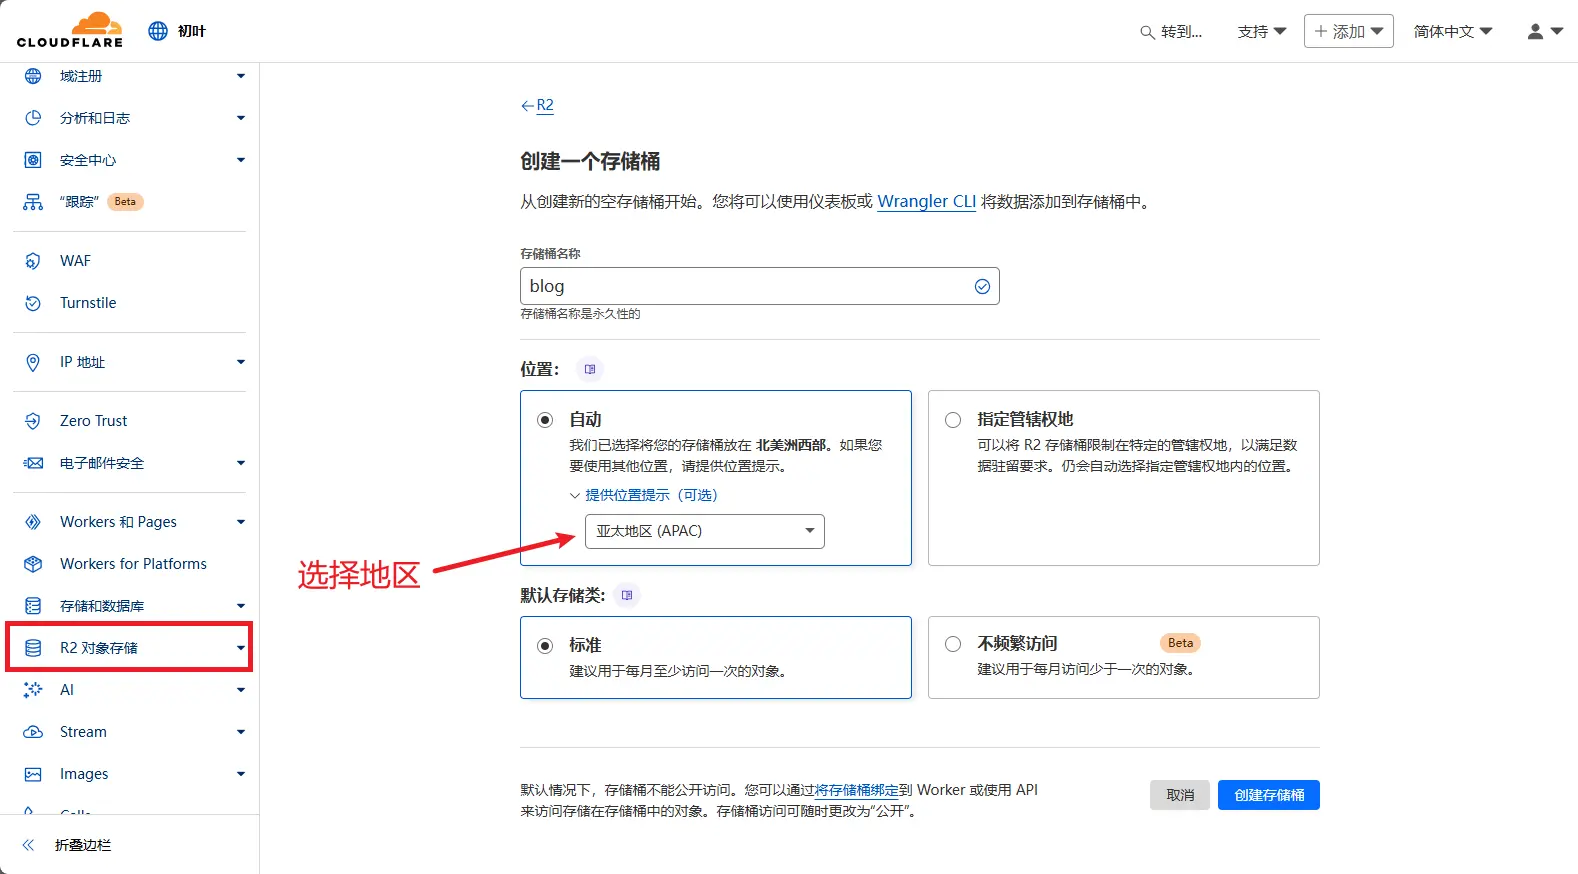The image size is (1578, 874).
Task: Expand the 安全中心 sidebar arrow
Action: [x=241, y=160]
